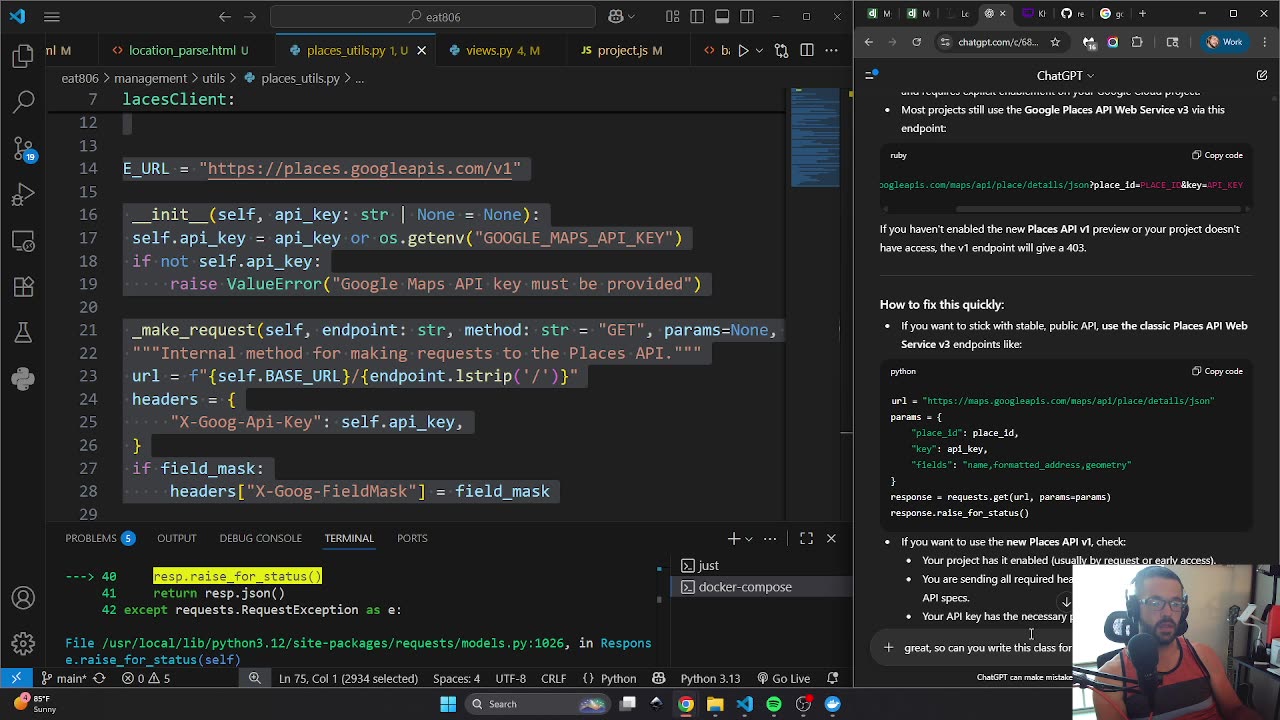Viewport: 1280px width, 720px height.
Task: Click the eat806 breadcrumb
Action: click(80, 78)
